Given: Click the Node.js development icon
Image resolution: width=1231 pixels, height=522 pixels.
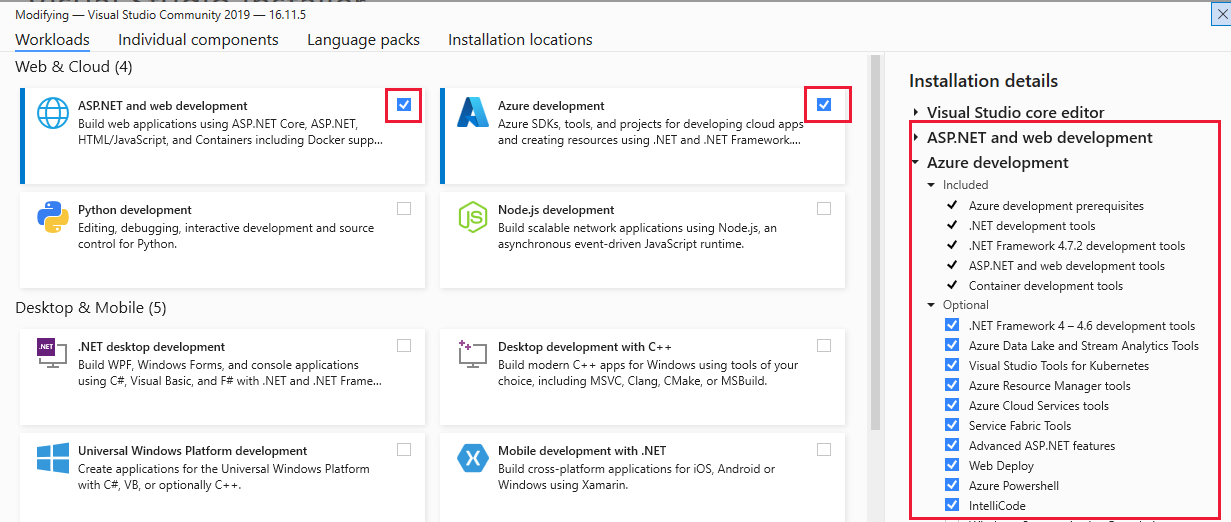Looking at the screenshot, I should pos(472,217).
